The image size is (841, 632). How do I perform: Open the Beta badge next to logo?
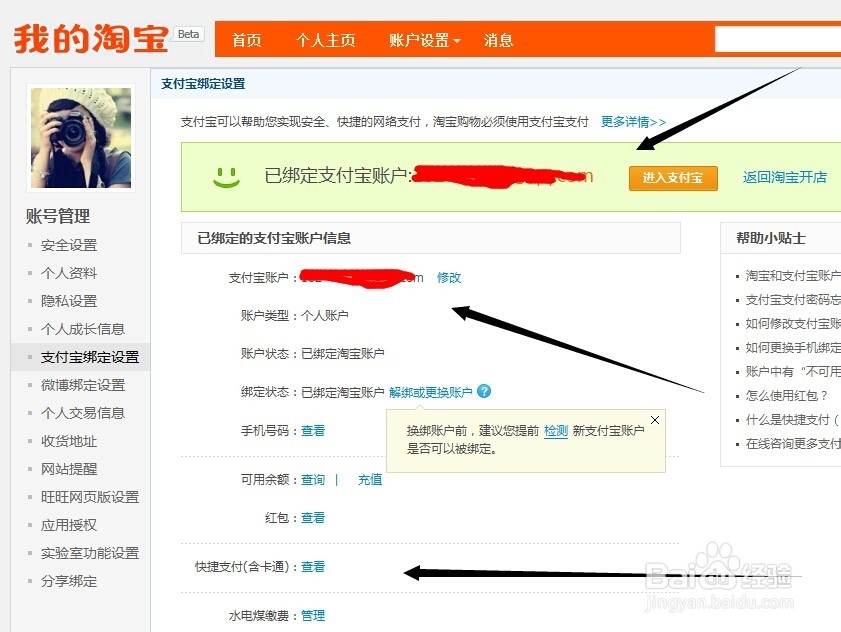coord(188,34)
